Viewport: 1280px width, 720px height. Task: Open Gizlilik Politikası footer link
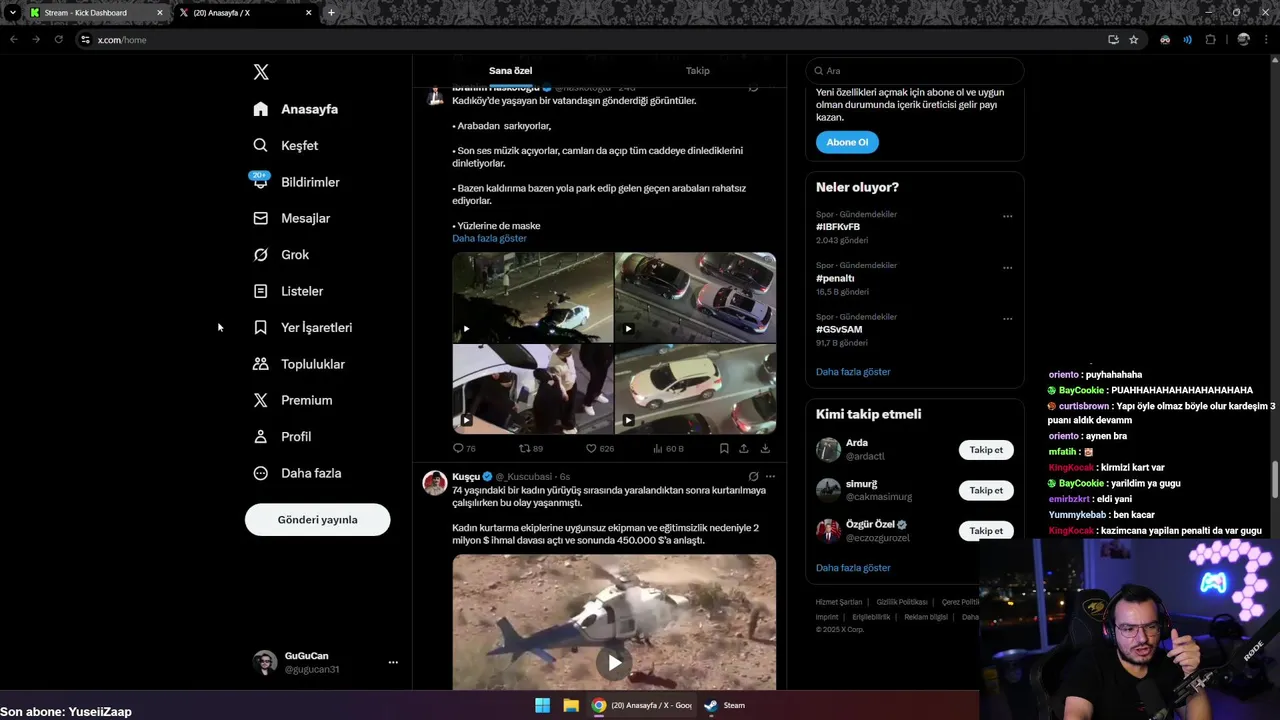(902, 602)
